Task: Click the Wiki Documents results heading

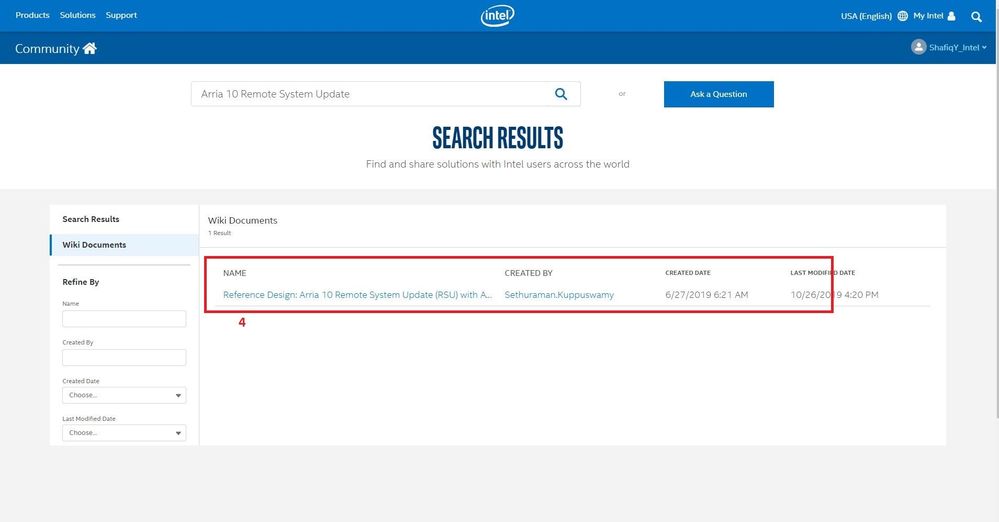Action: [x=243, y=221]
